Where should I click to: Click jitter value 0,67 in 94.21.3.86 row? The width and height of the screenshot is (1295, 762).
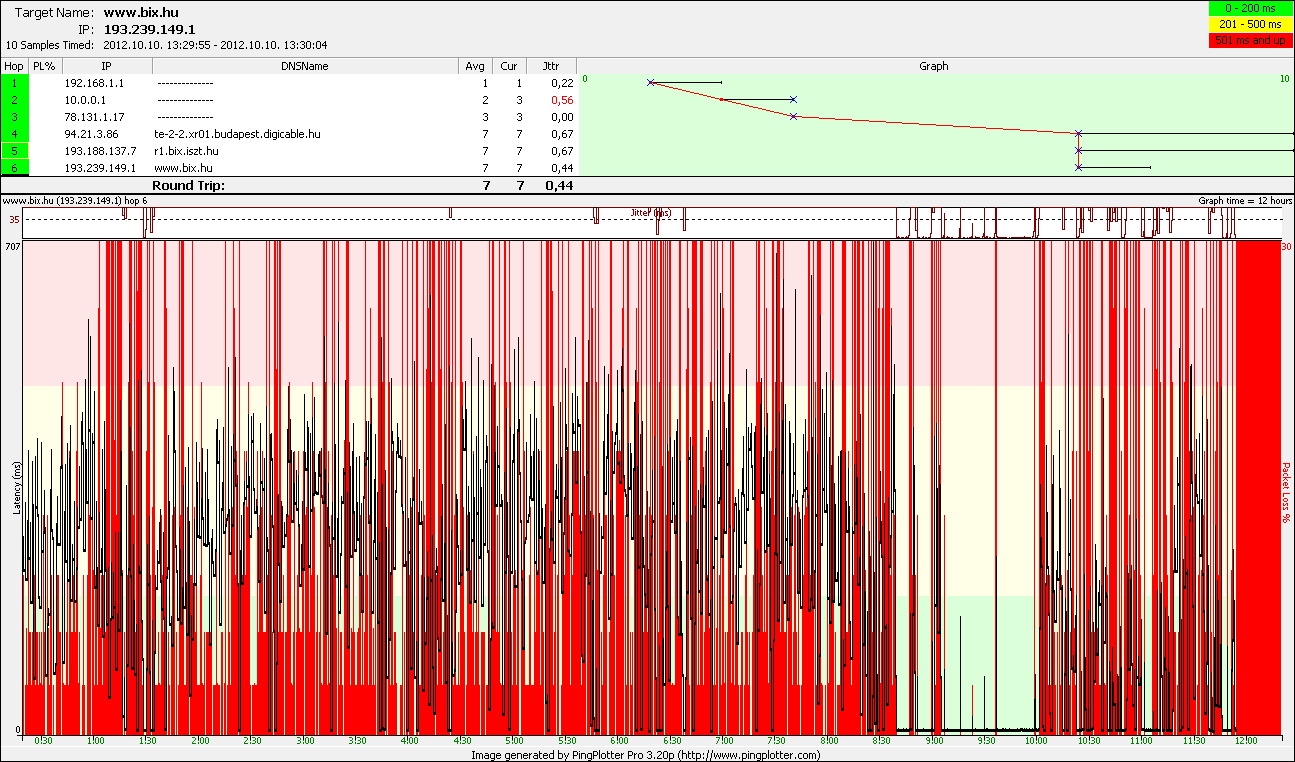562,134
